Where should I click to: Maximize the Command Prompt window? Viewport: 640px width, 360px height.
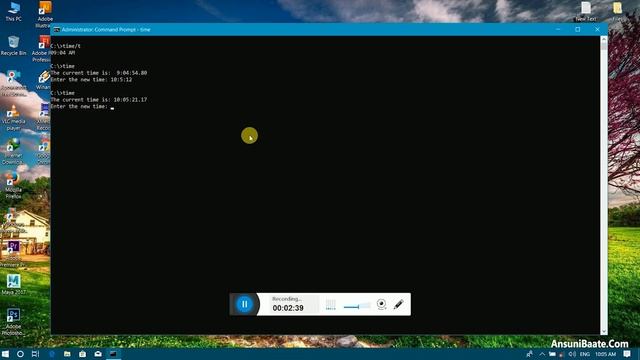pyautogui.click(x=578, y=29)
